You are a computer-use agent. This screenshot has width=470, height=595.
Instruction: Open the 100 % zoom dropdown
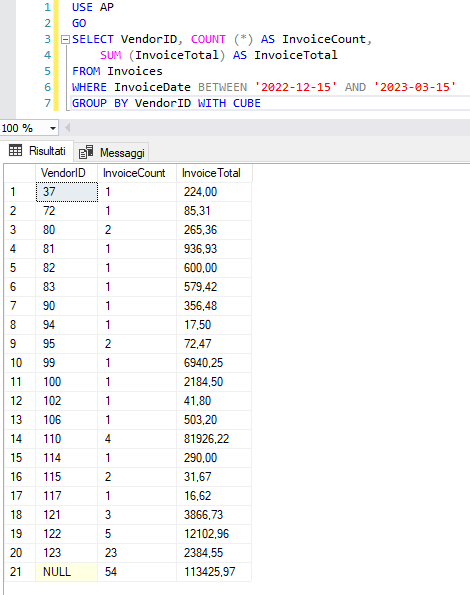point(53,128)
